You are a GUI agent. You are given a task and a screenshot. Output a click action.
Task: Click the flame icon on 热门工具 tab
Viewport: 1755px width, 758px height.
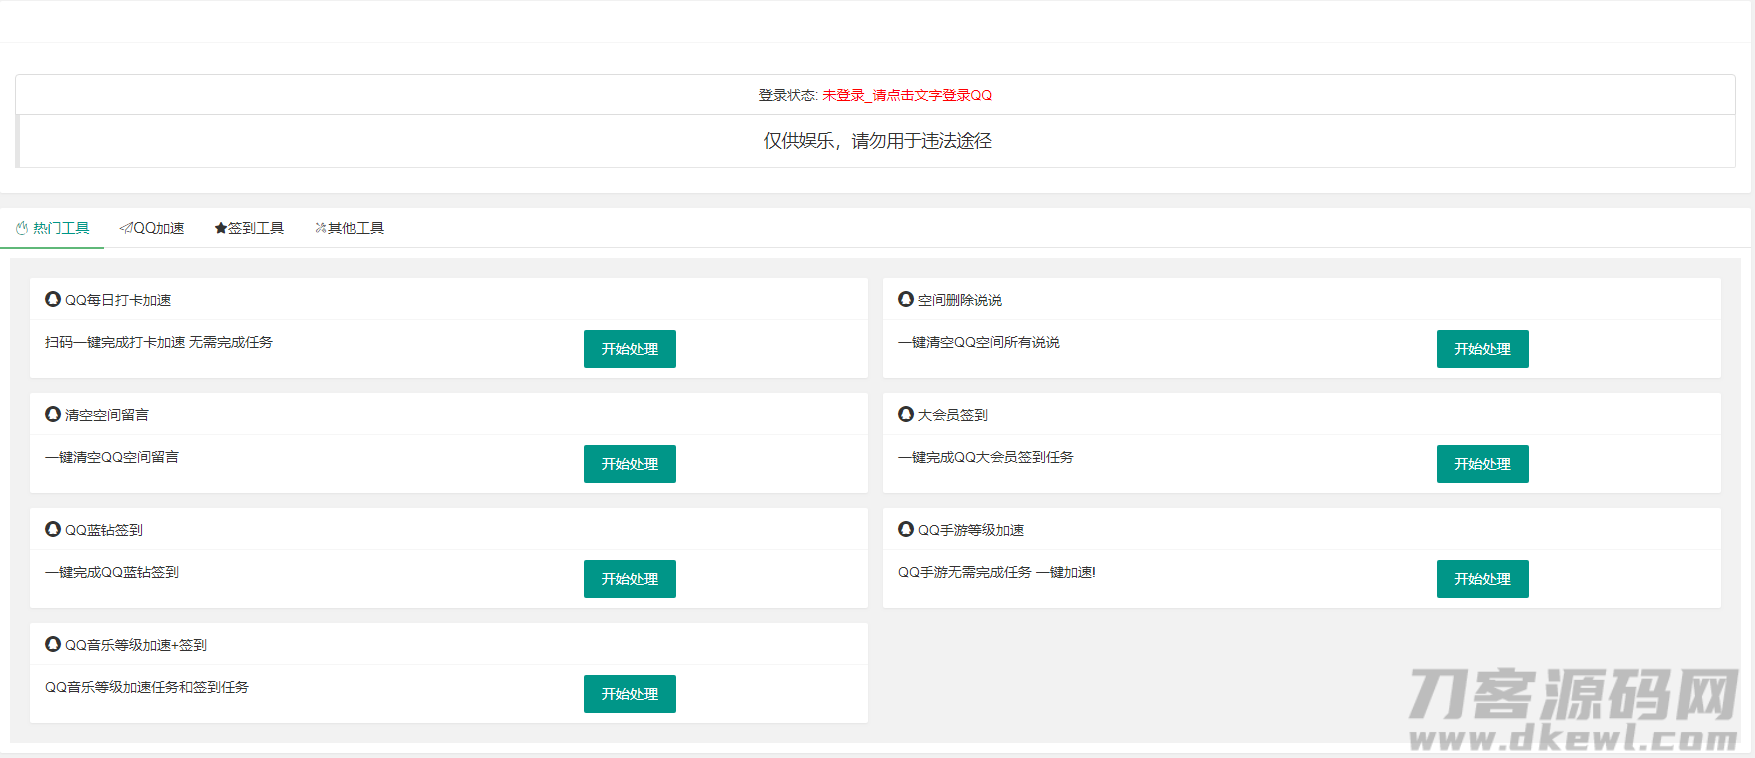click(22, 228)
